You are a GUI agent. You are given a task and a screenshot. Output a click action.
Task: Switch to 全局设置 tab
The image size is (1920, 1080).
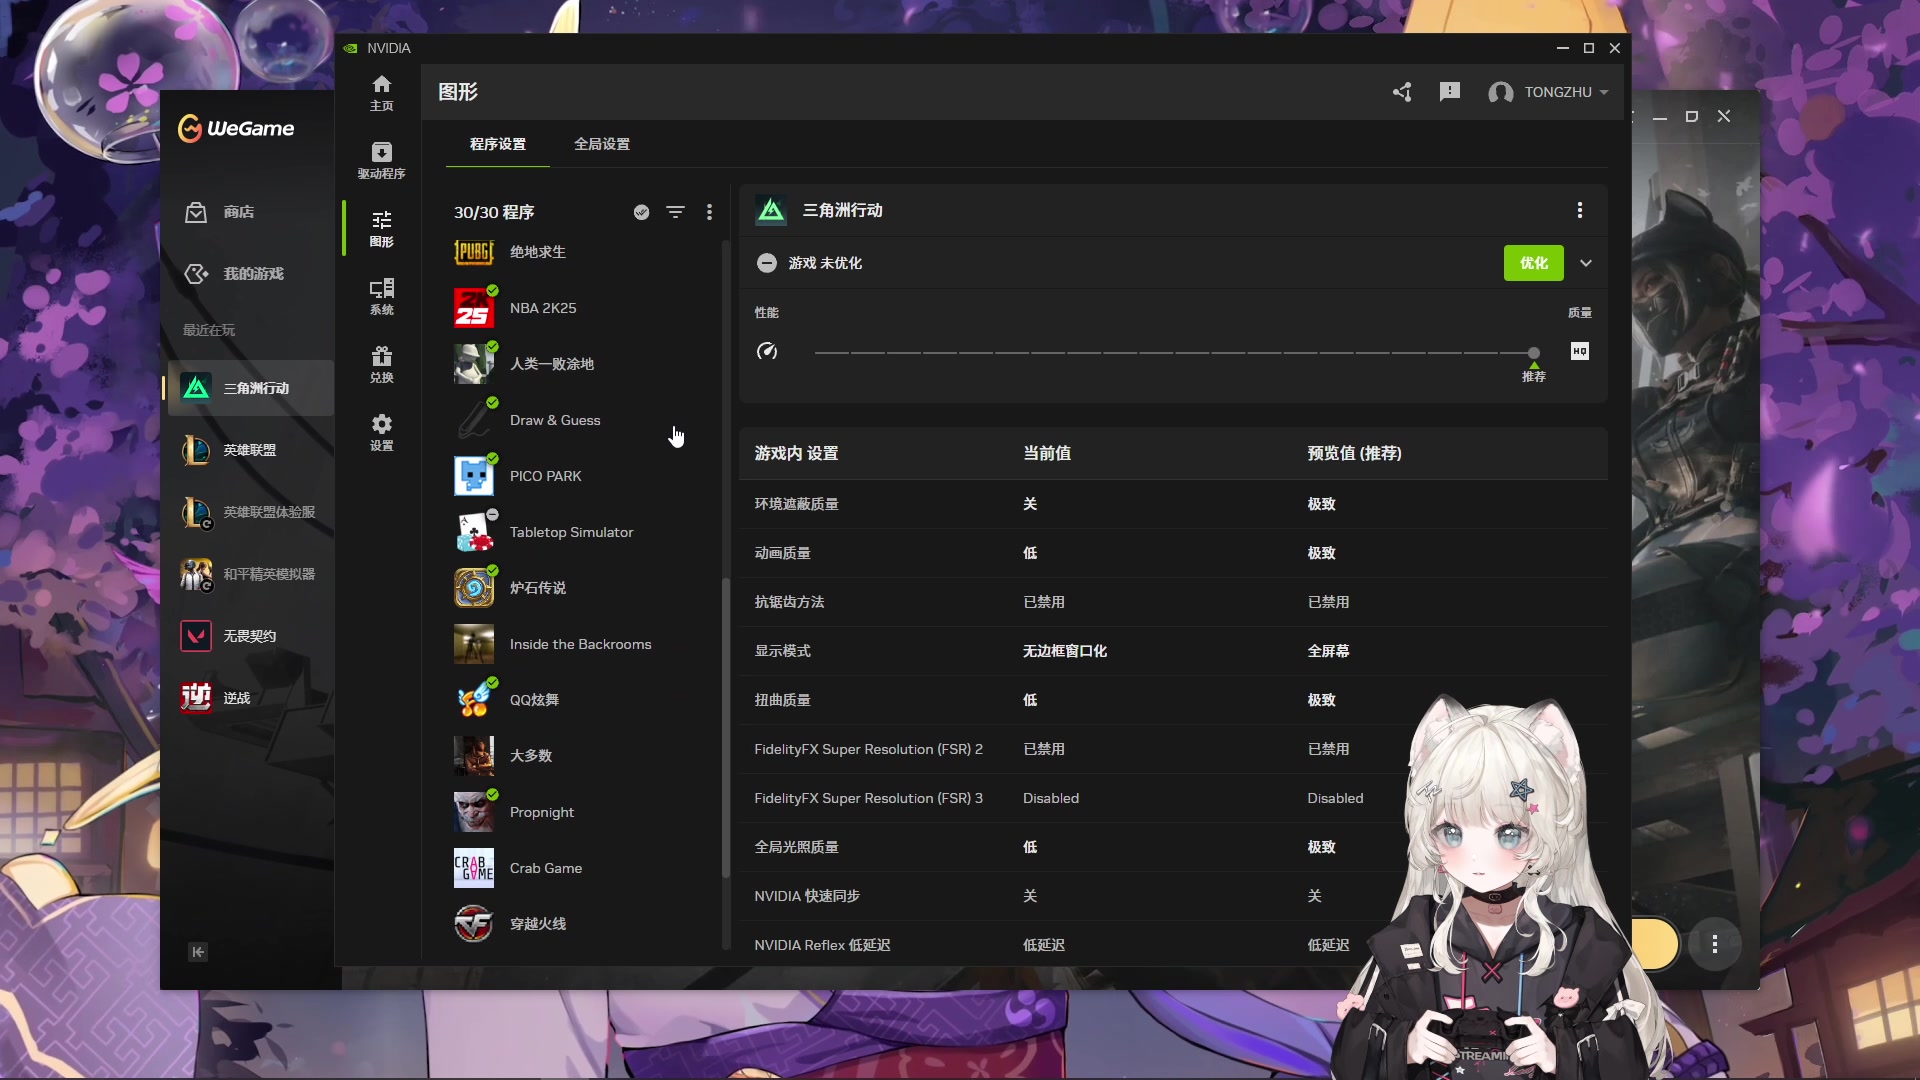[x=602, y=144]
